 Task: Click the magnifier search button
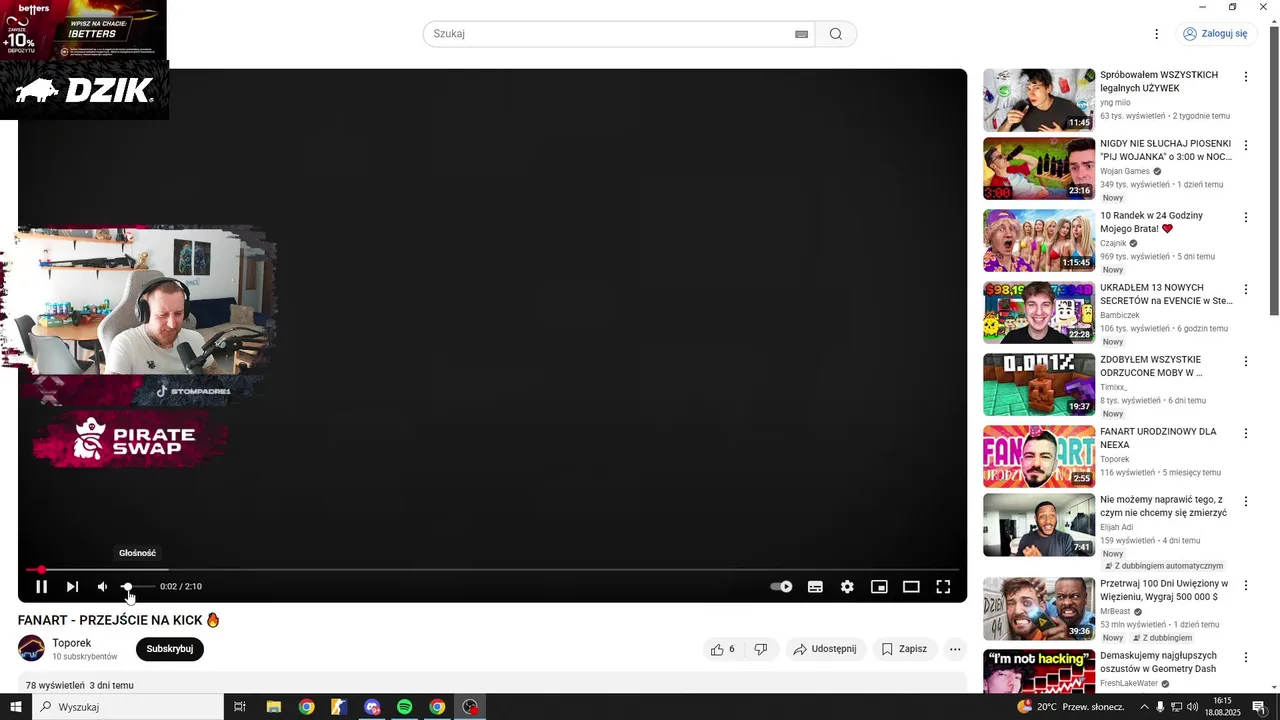click(x=836, y=34)
